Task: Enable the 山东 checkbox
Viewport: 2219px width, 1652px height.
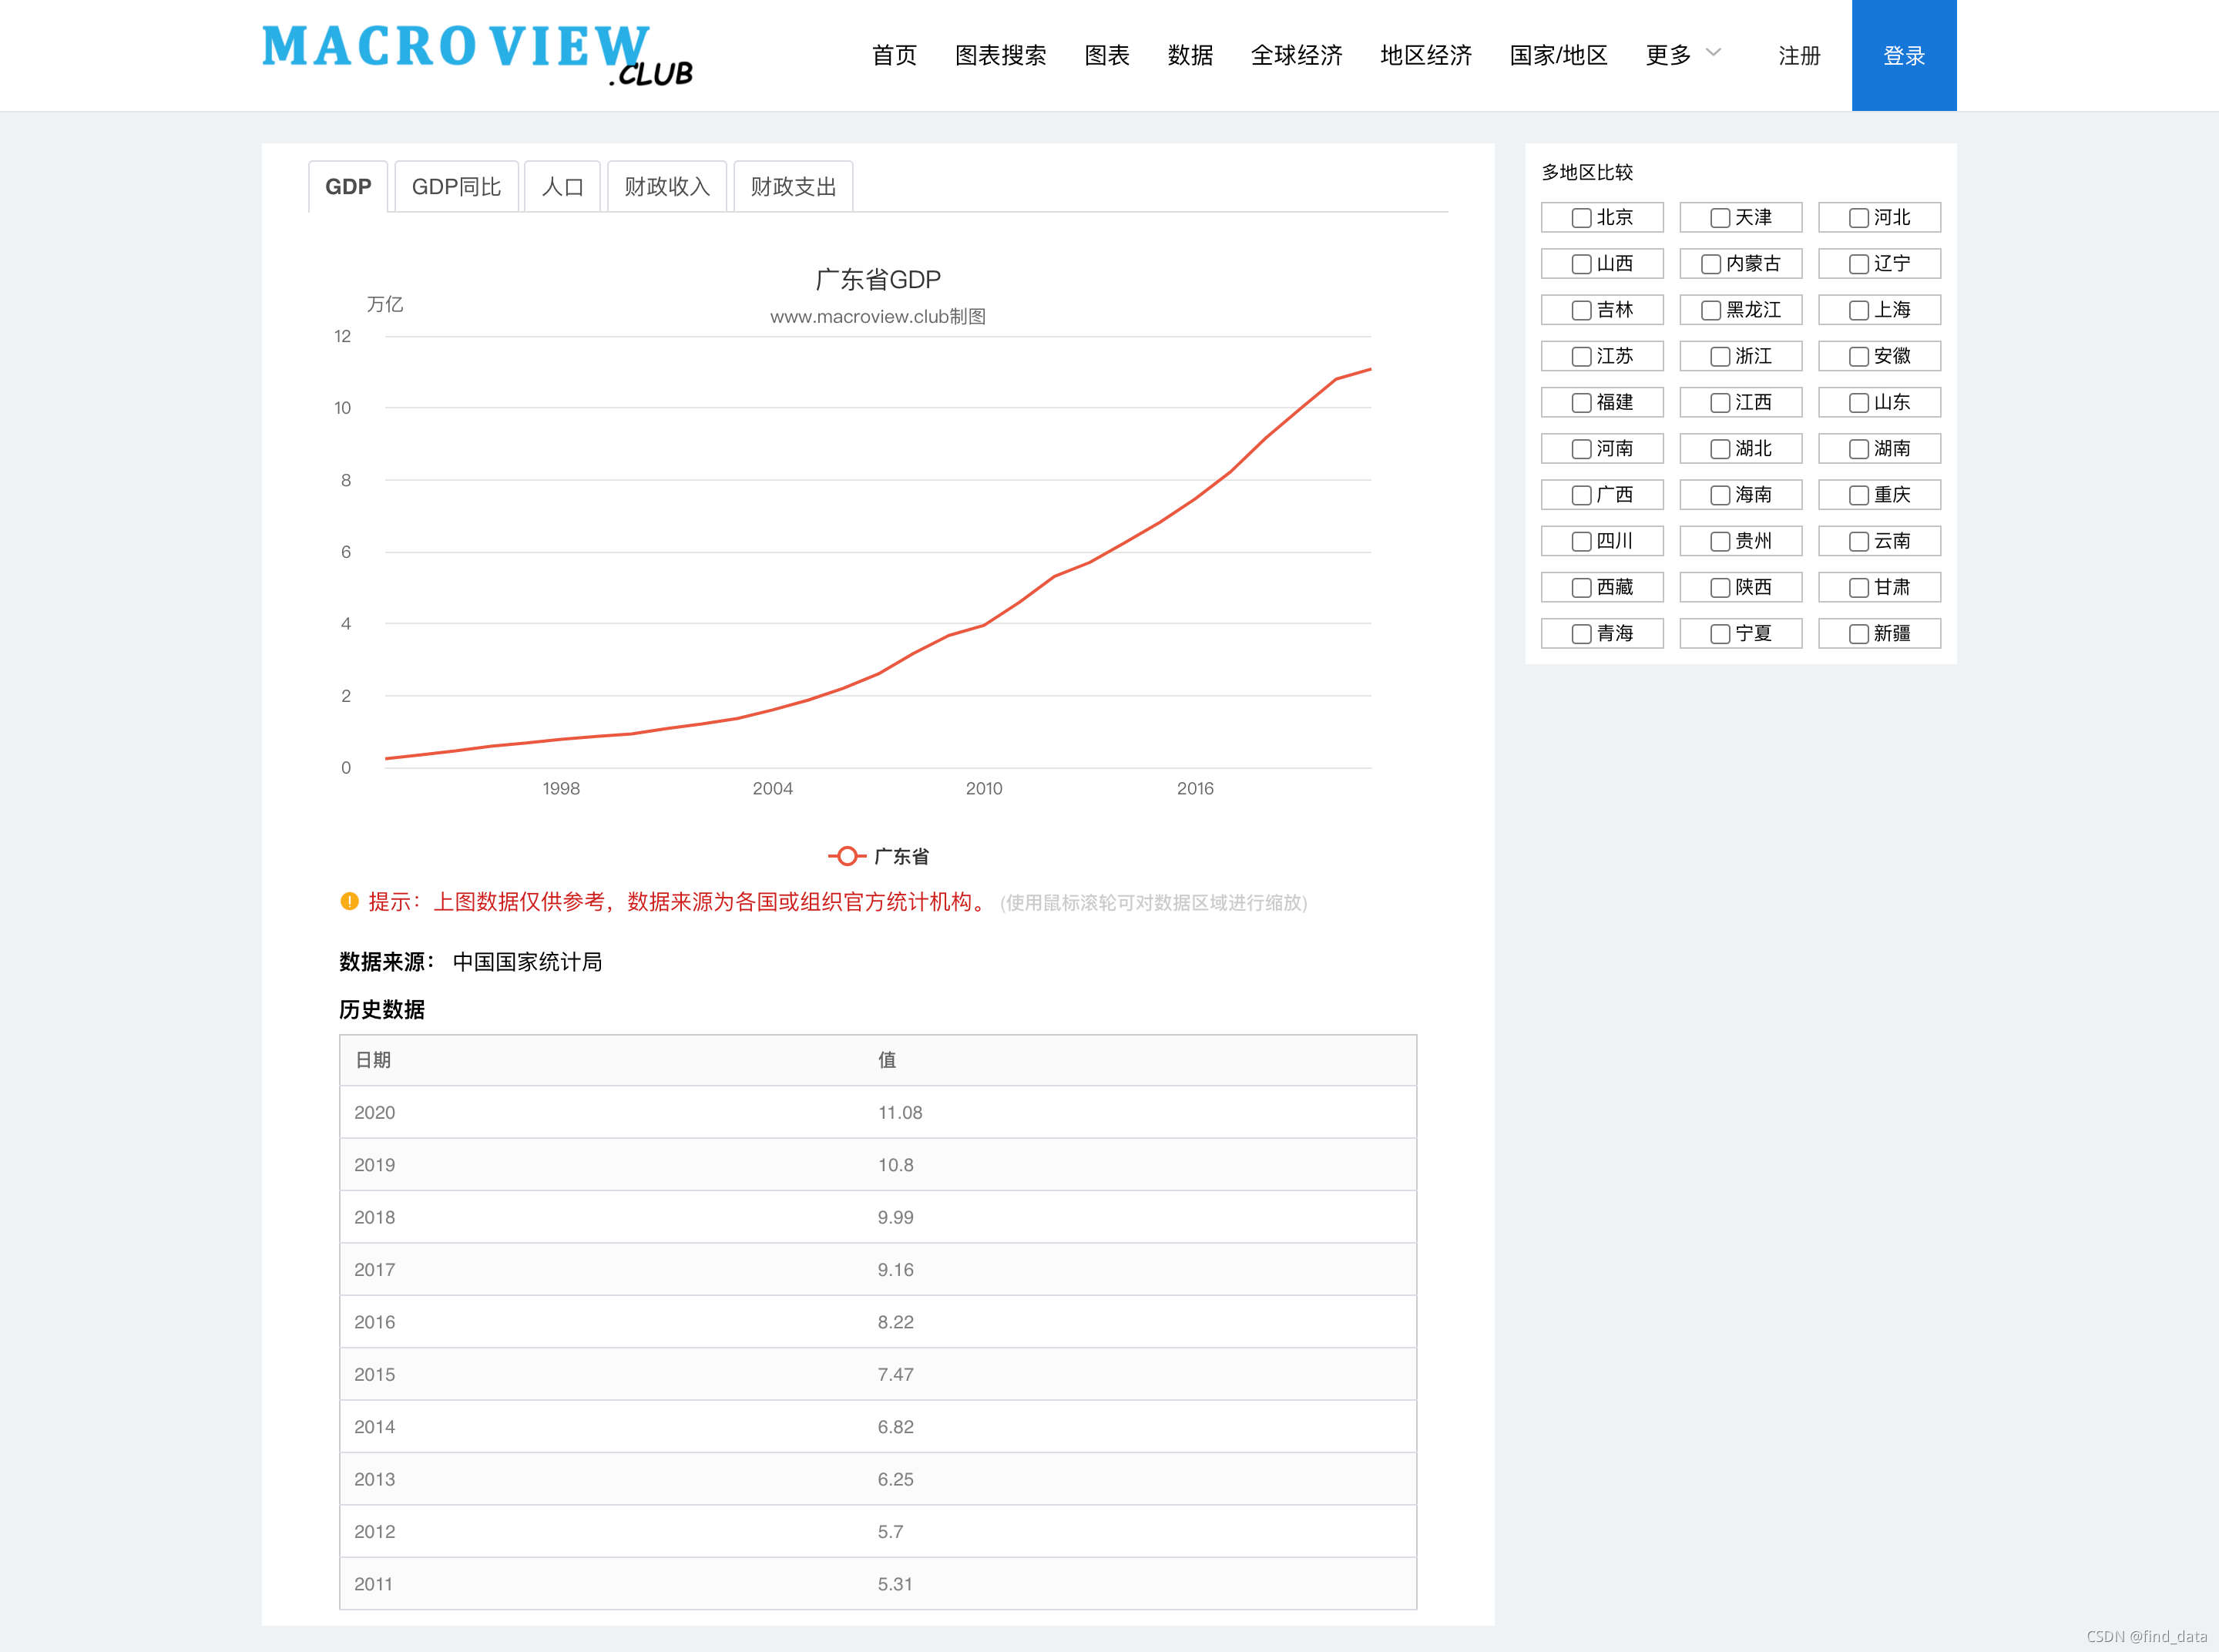Action: [1858, 403]
